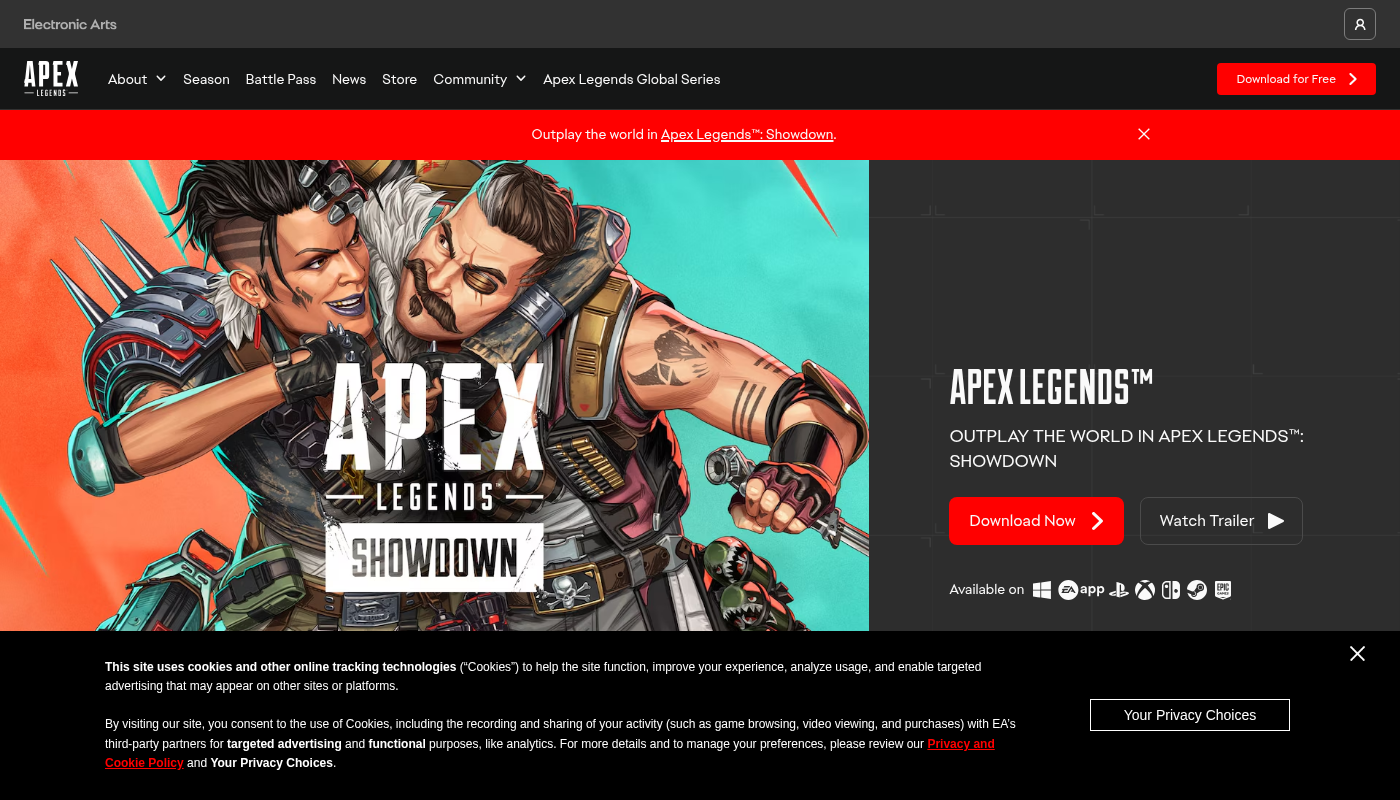
Task: Click the Apex Legends logo
Action: click(x=51, y=79)
